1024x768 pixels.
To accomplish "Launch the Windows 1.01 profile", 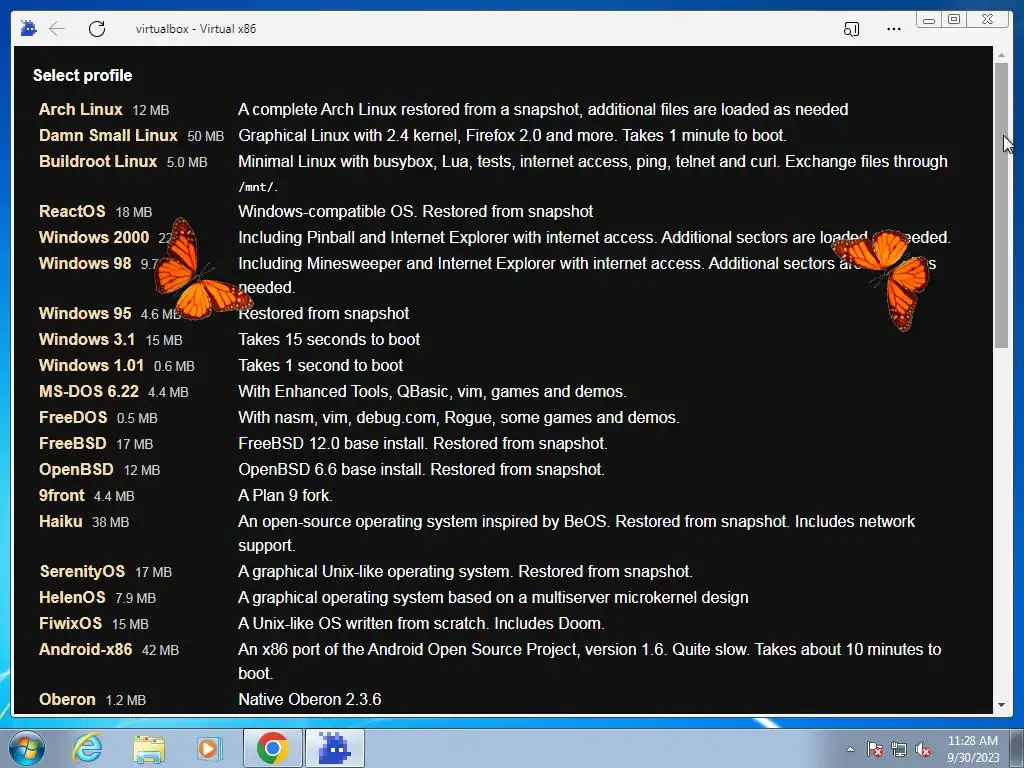I will pyautogui.click(x=91, y=365).
